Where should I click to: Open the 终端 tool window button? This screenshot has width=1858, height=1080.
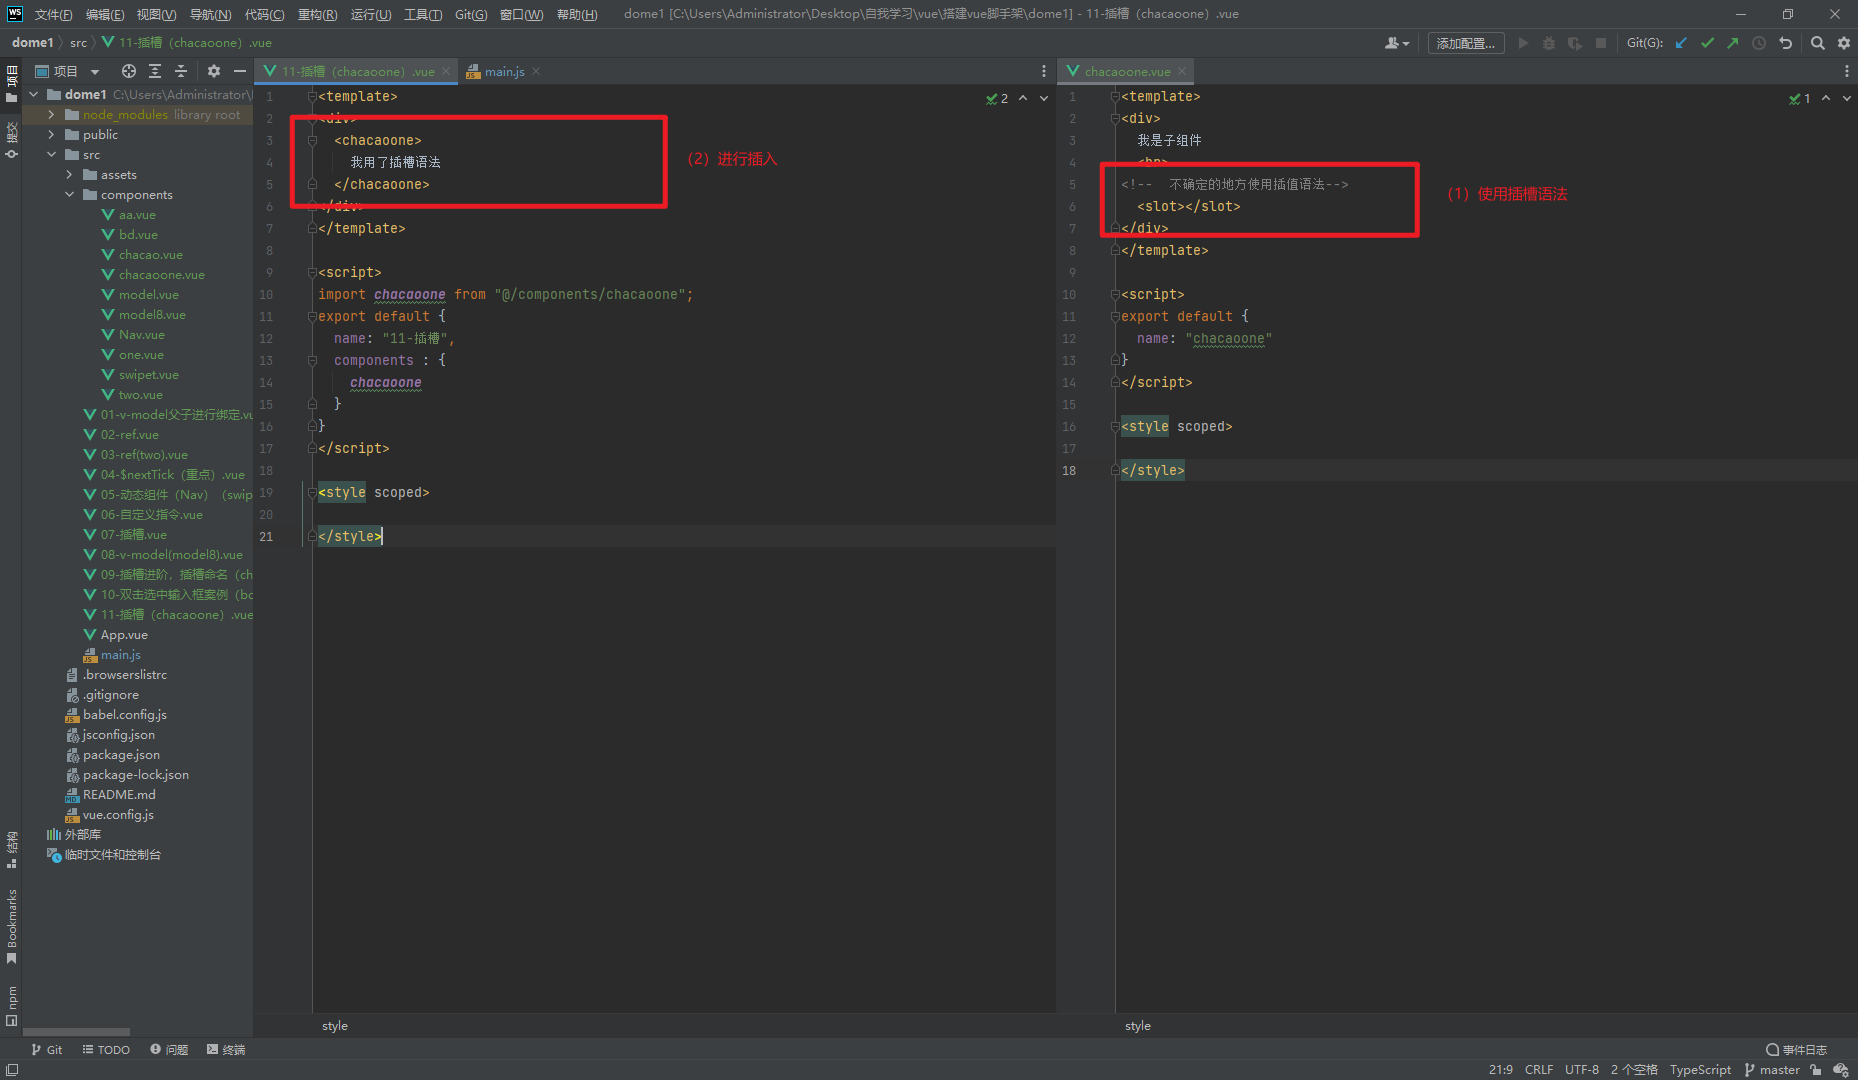click(x=226, y=1050)
